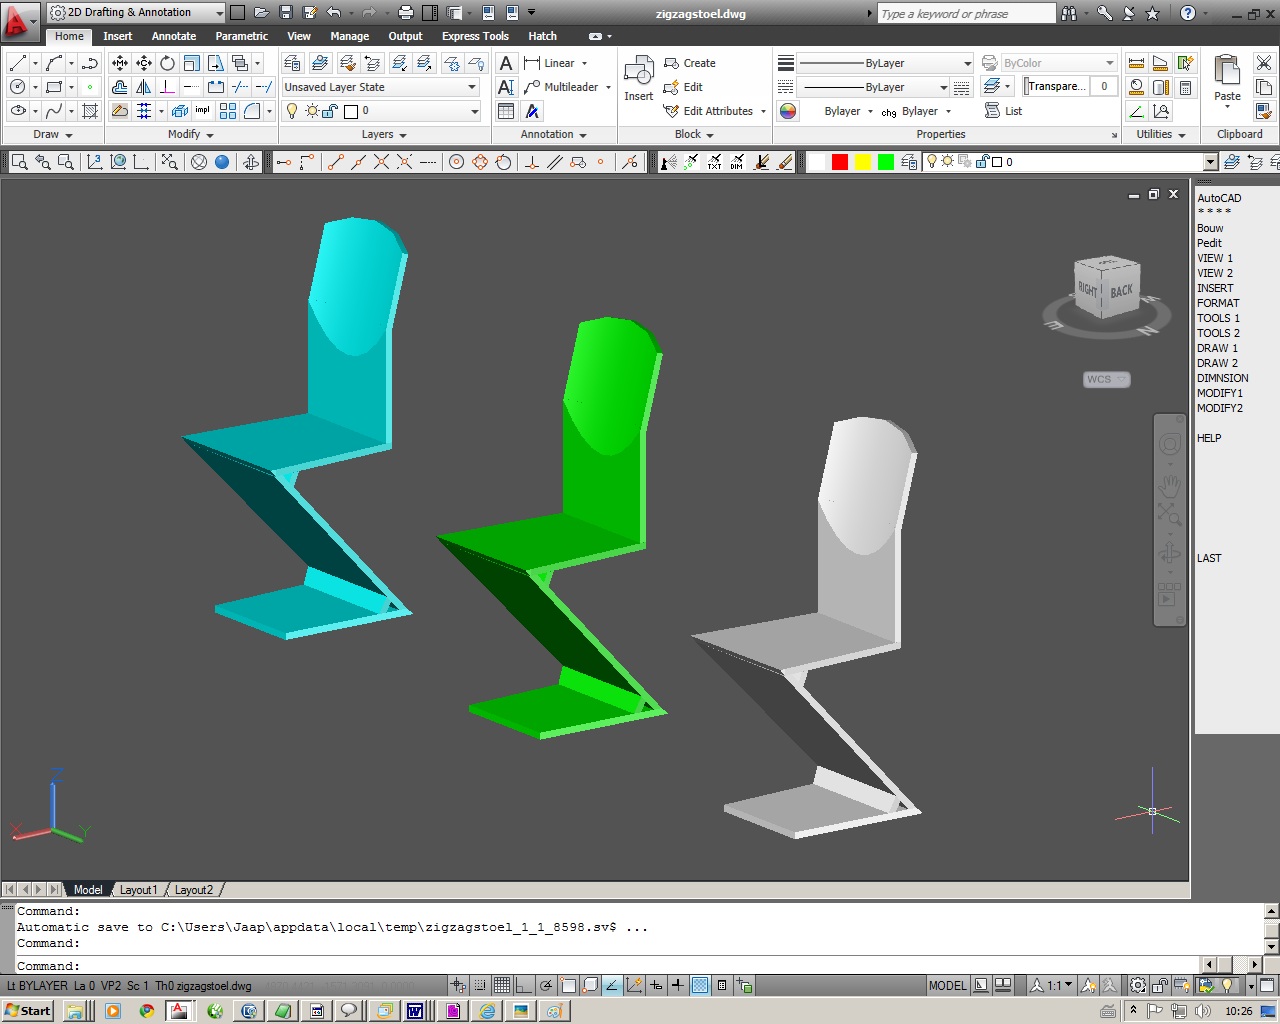
Task: Select the red color swatch in toolbar
Action: click(840, 162)
